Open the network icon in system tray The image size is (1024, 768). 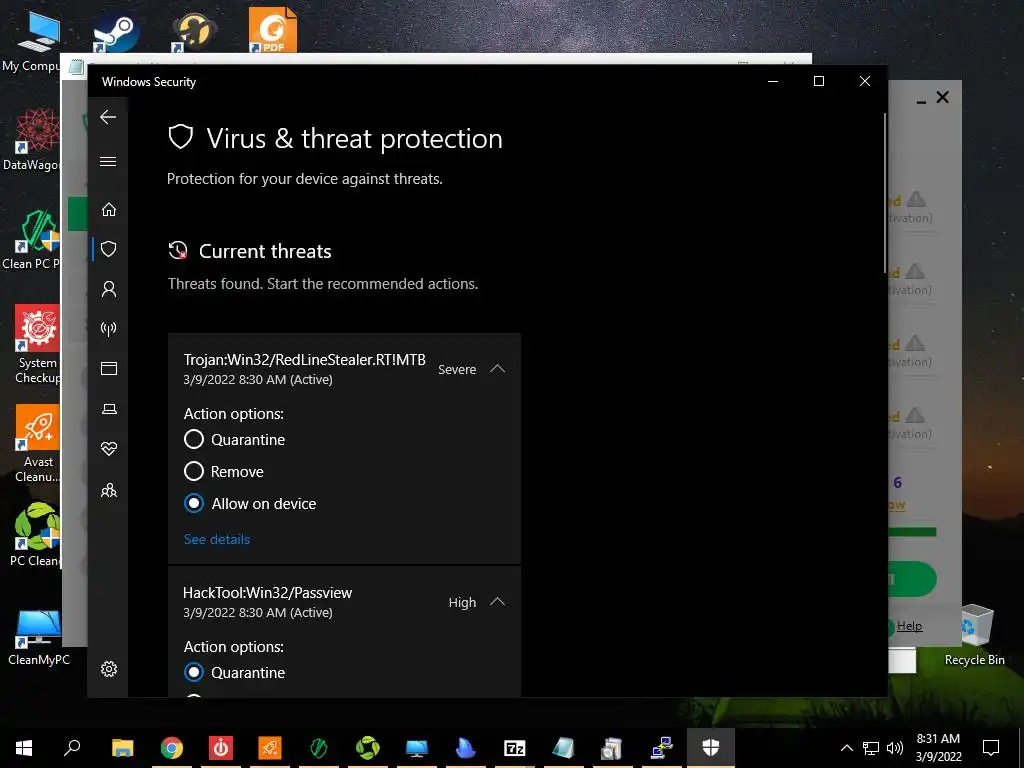[871, 748]
